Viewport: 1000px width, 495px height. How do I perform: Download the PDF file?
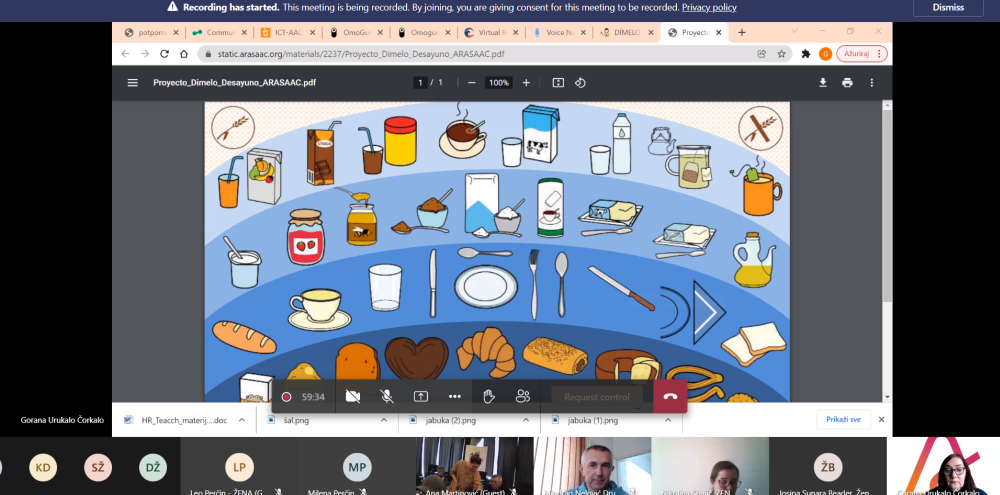click(823, 83)
